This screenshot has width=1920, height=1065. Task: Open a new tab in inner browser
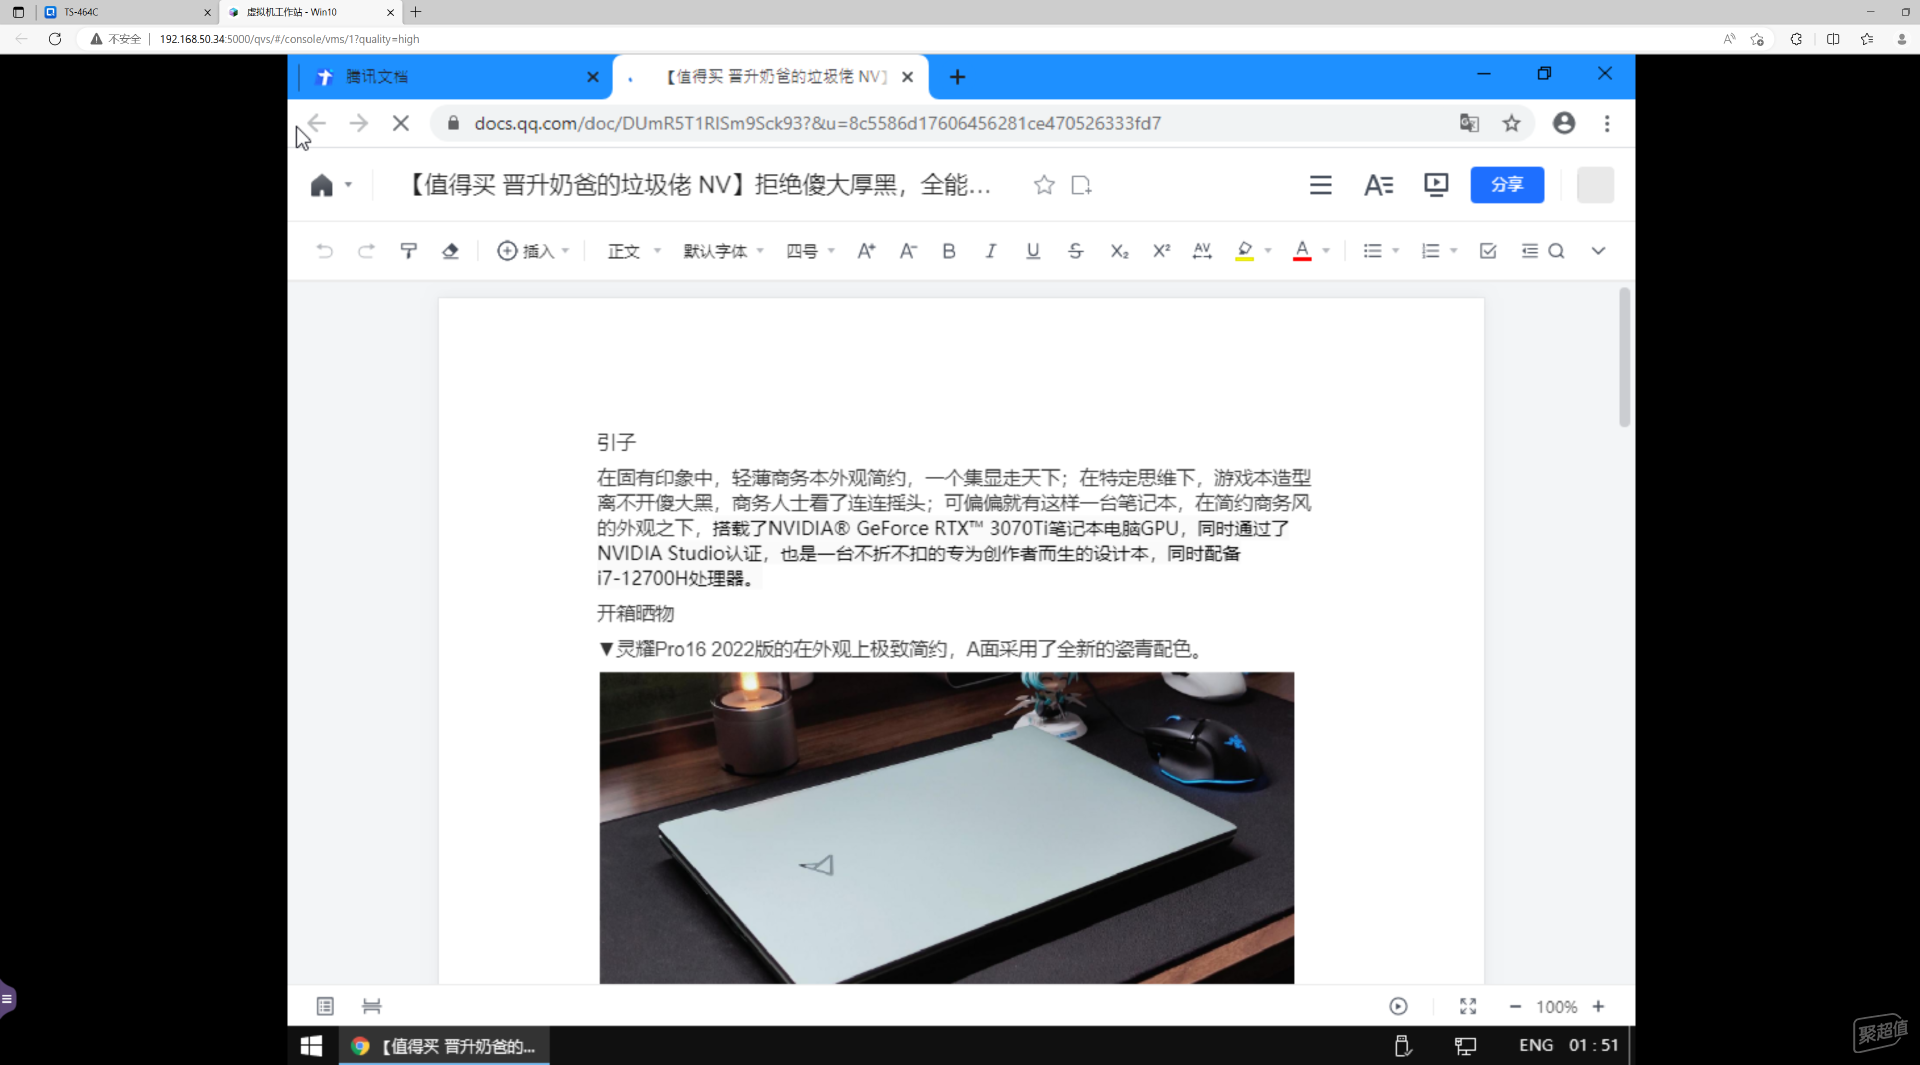[x=957, y=77]
